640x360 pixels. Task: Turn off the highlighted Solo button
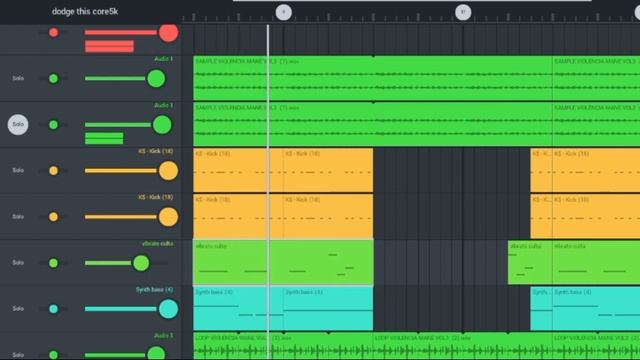18,124
